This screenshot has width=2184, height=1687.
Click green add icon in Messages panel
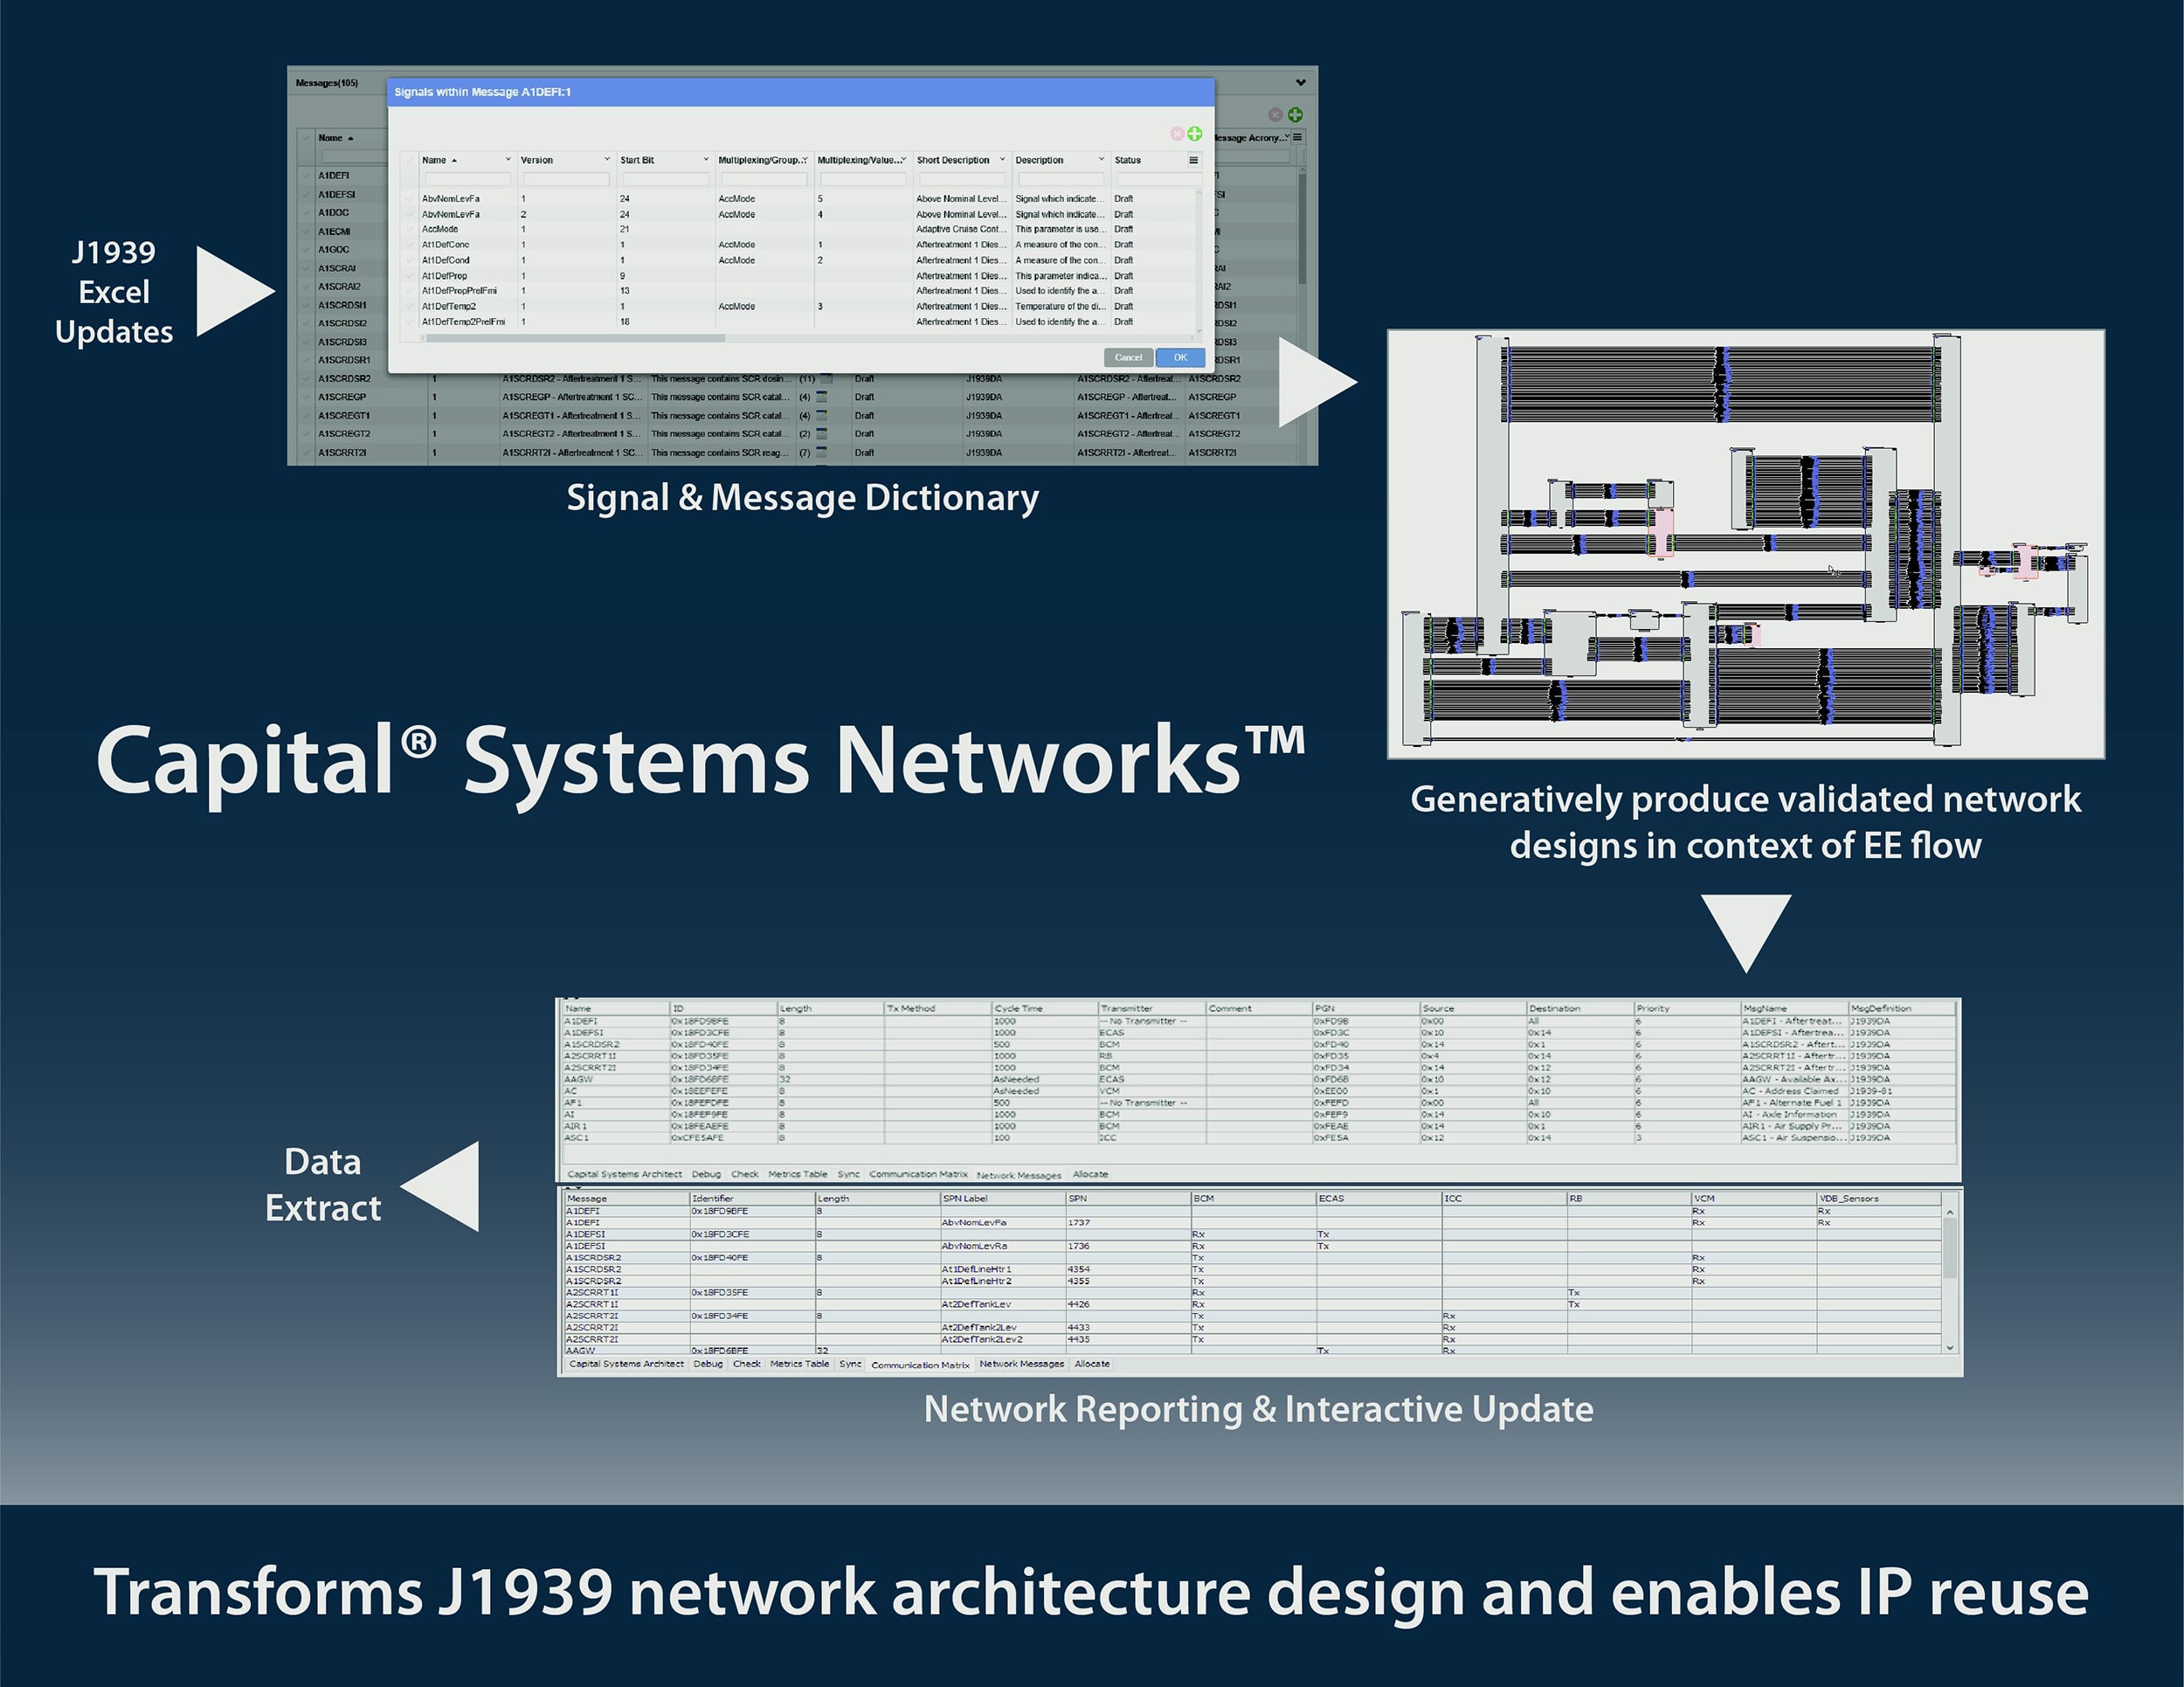1295,115
